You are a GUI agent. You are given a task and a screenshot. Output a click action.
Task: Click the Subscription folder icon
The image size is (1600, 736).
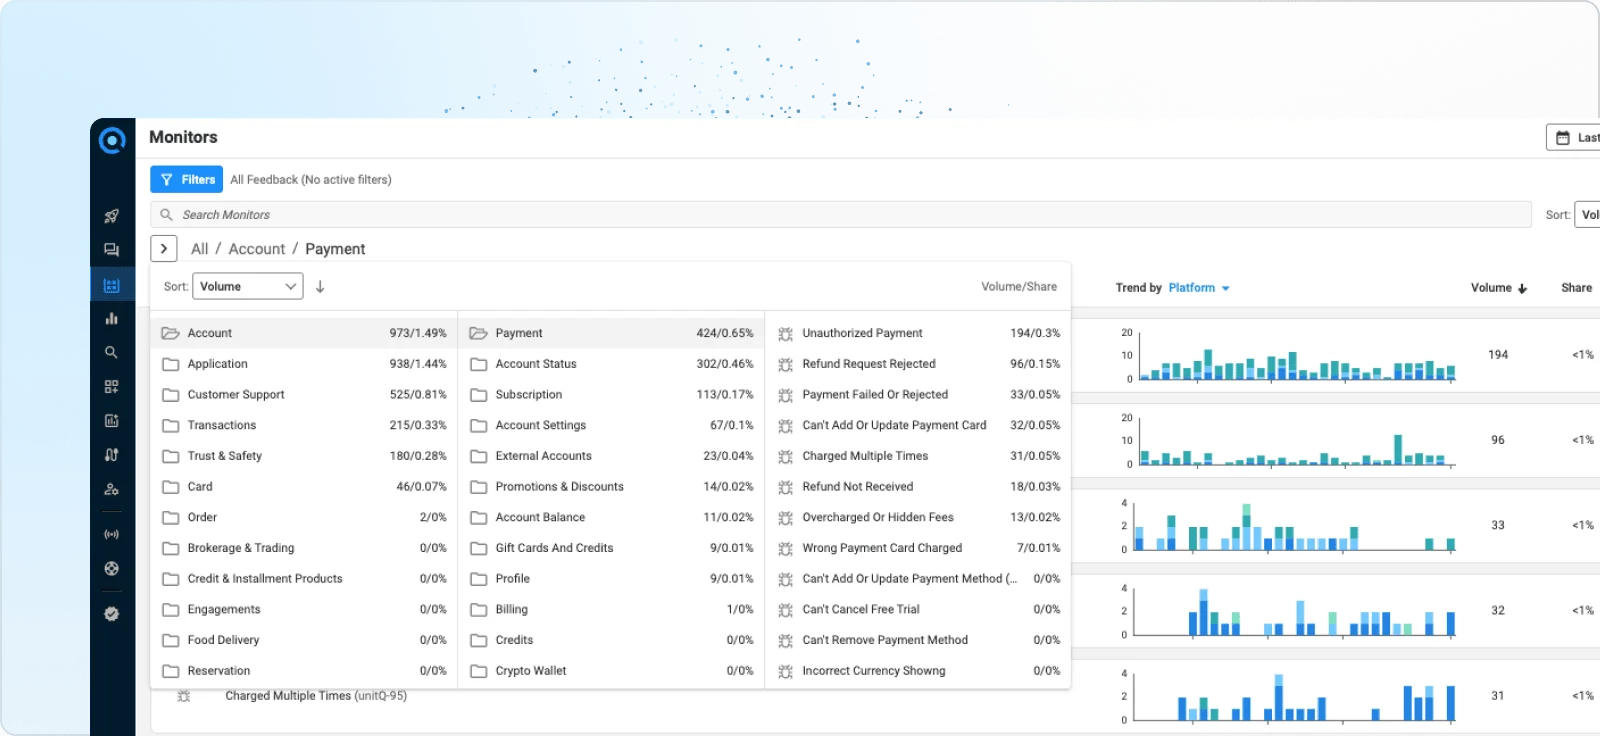coord(479,395)
